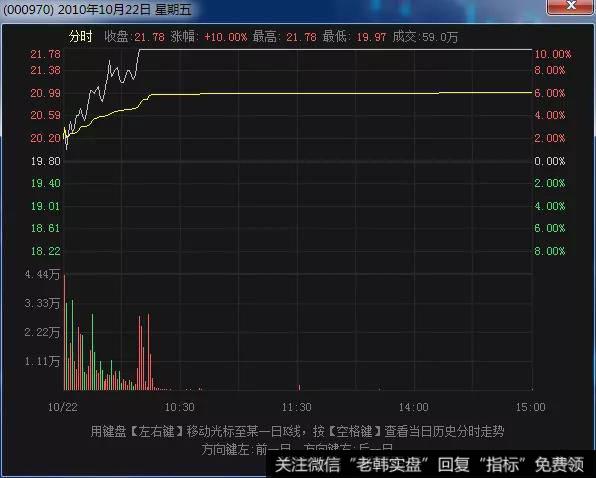Click the 3.33万 volume axis label
This screenshot has width=596, height=478.
click(42, 303)
